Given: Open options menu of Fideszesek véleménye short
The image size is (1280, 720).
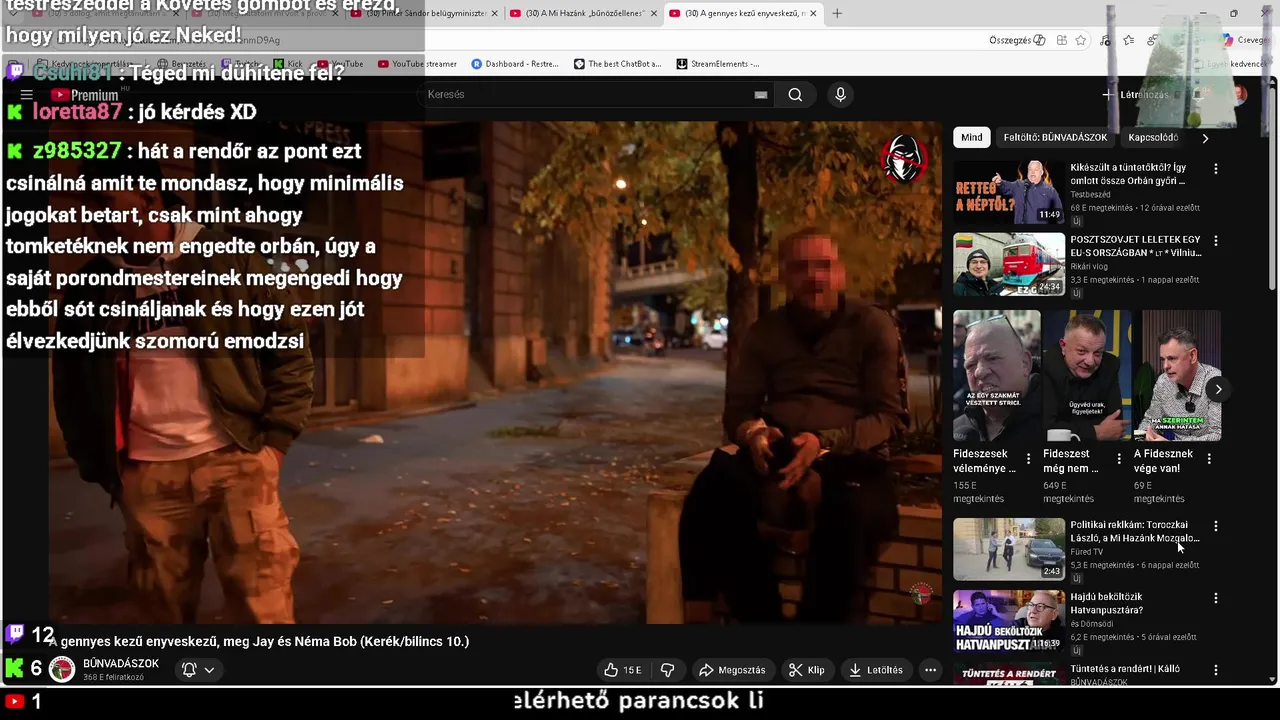Looking at the screenshot, I should pos(1028,459).
